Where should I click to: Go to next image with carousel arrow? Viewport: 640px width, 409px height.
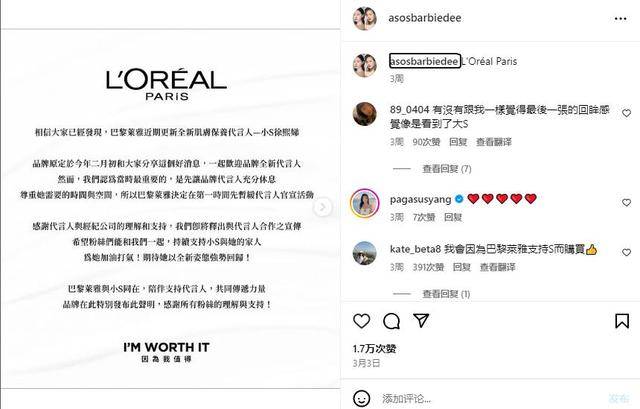click(x=322, y=207)
